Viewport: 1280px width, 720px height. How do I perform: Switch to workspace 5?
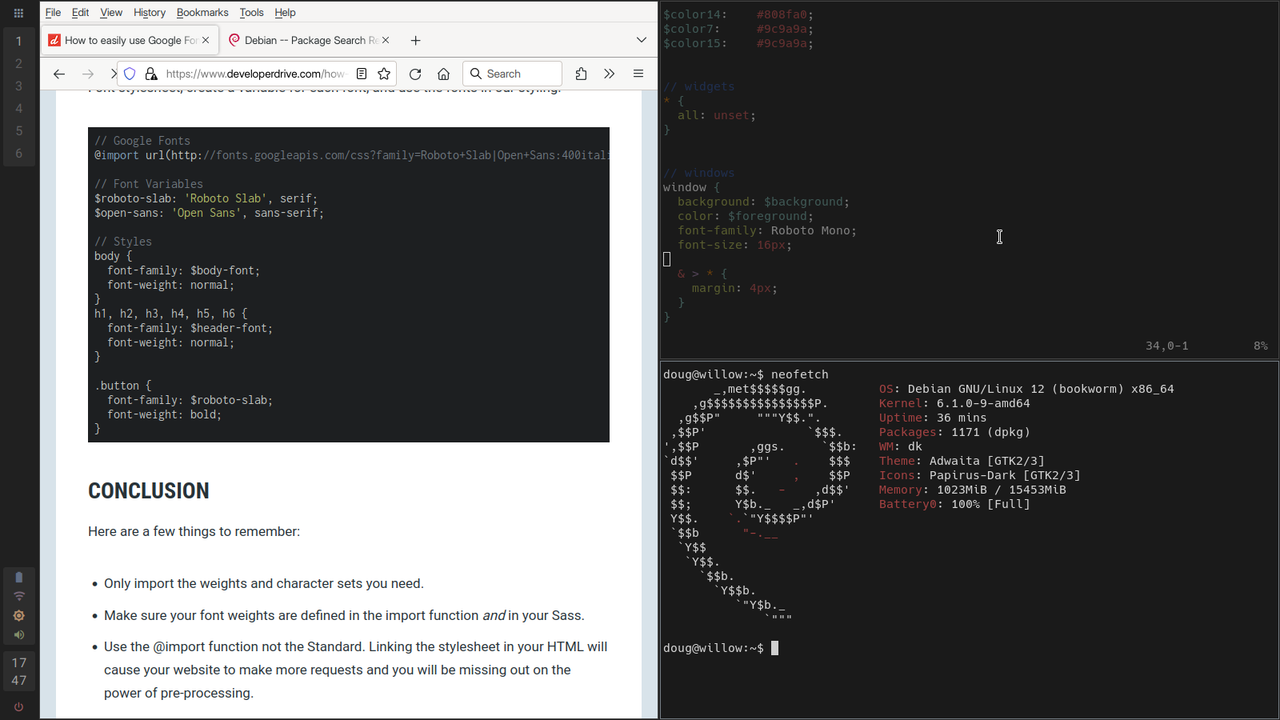click(x=18, y=131)
